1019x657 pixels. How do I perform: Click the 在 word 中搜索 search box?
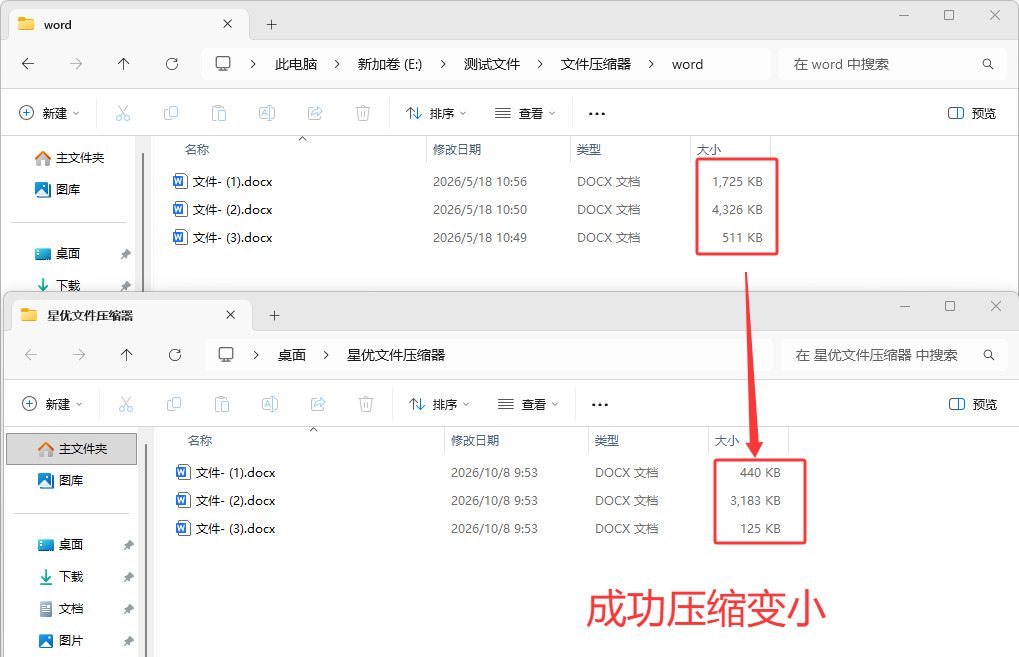892,64
